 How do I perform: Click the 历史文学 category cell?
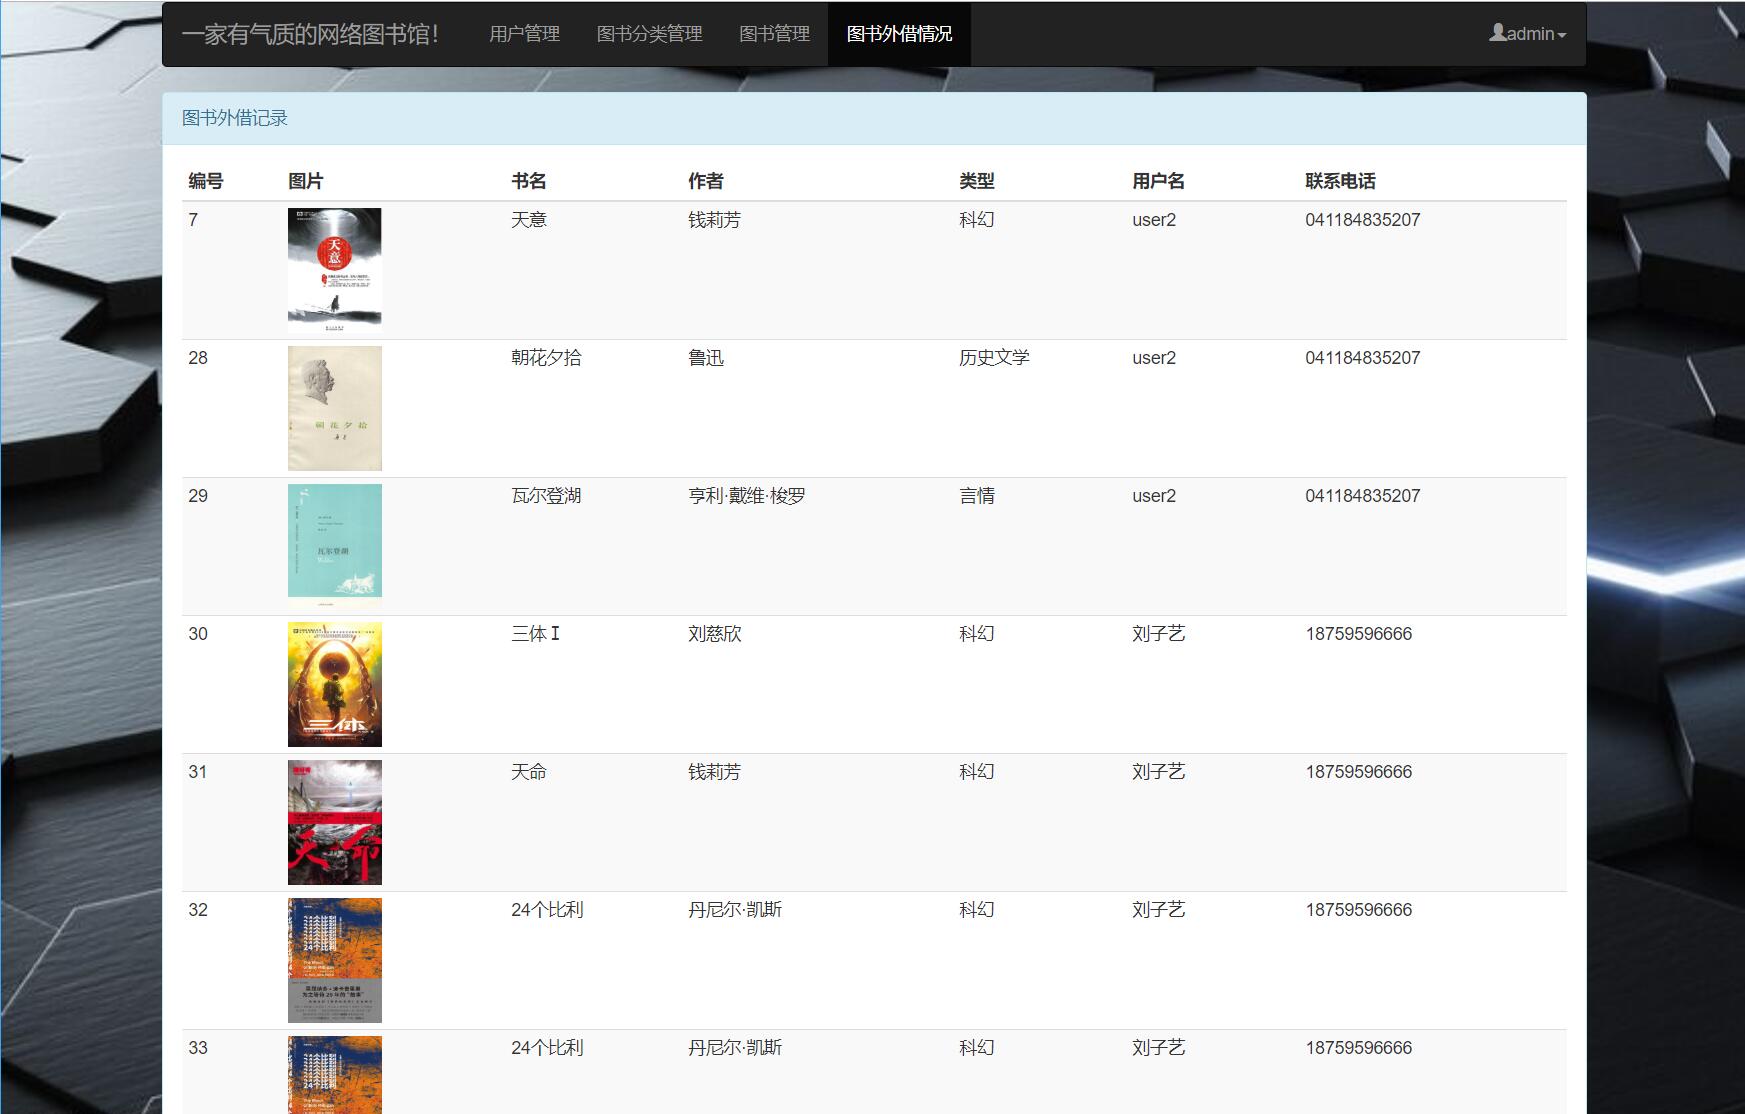(994, 358)
